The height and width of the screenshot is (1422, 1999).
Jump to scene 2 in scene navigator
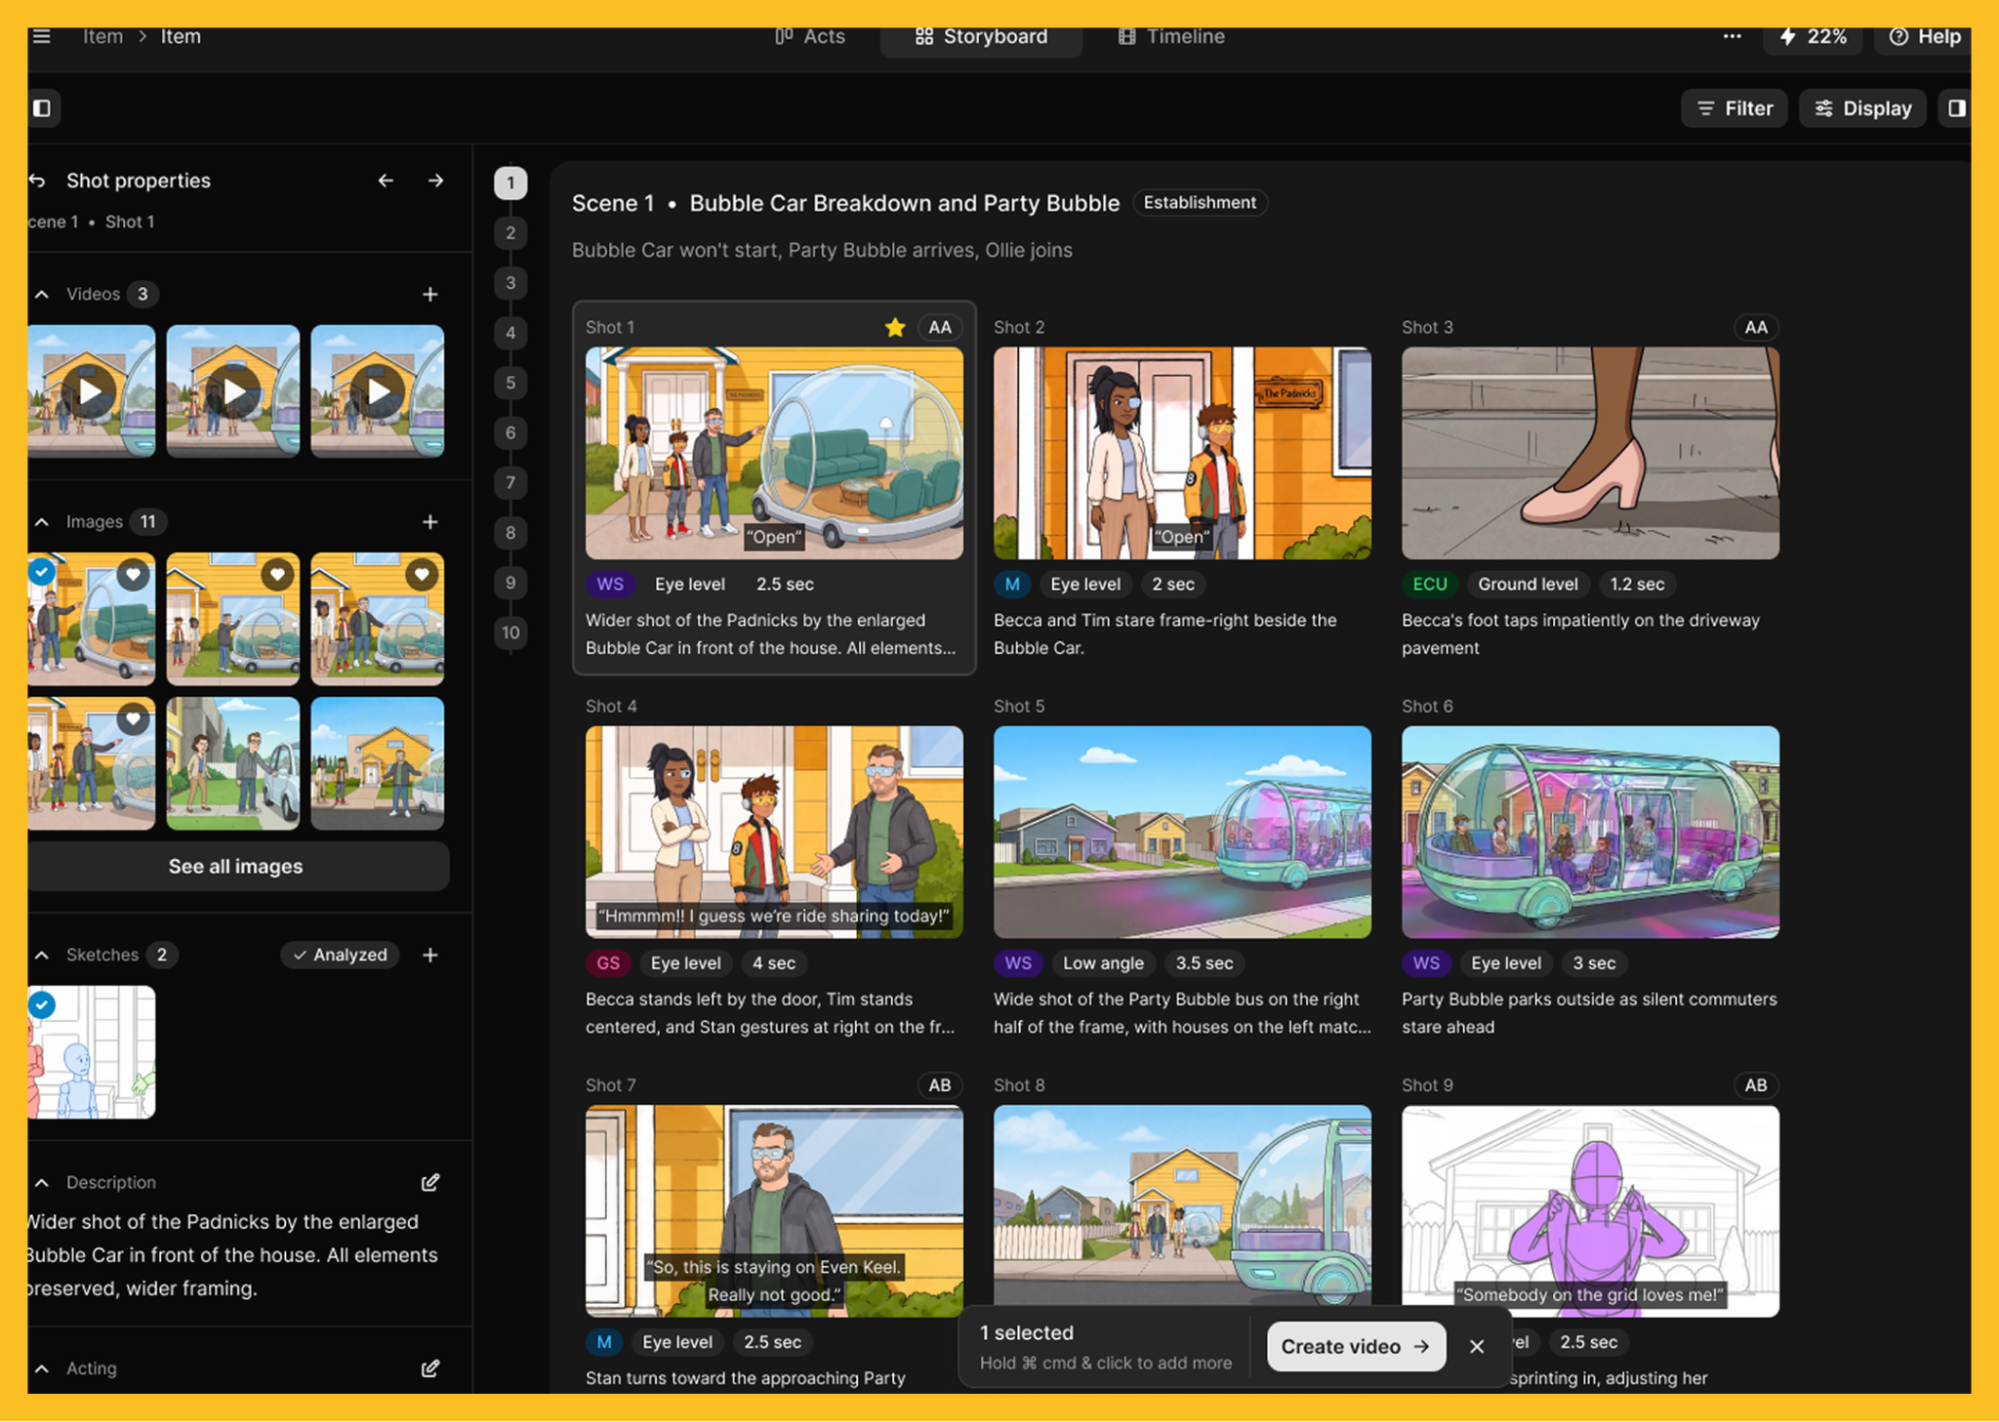pos(511,233)
